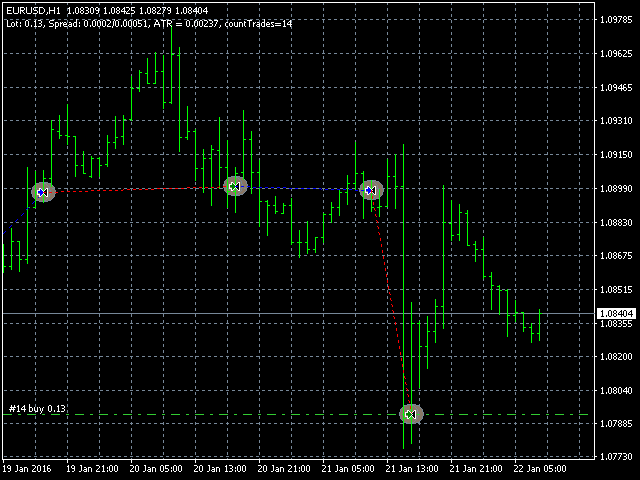Click the '19 Jan 21:00' time axis label
Screen dimensions: 640x480
click(x=92, y=469)
